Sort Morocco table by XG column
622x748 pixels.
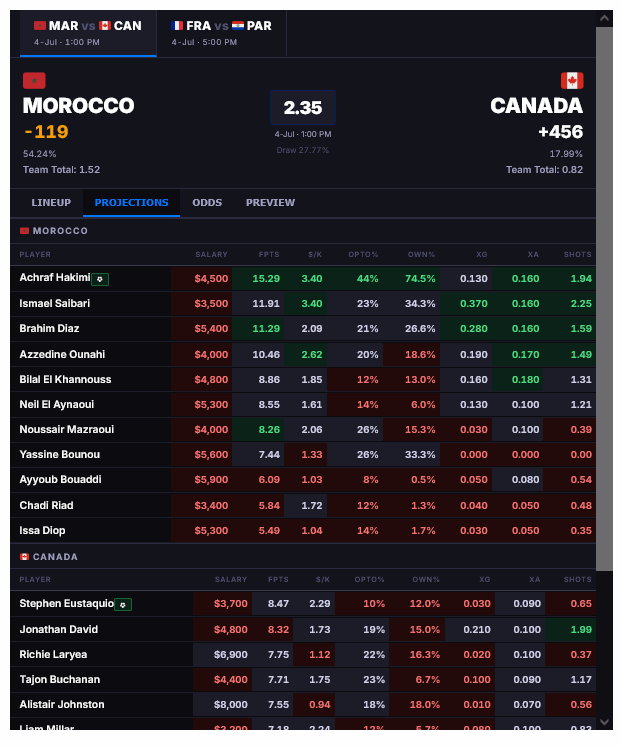click(x=482, y=255)
